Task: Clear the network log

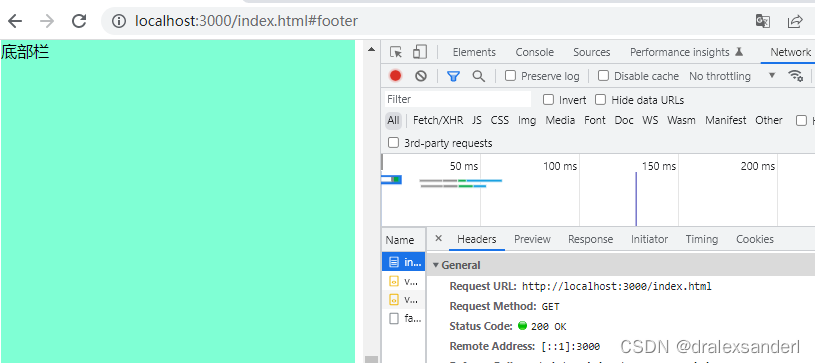Action: [421, 76]
